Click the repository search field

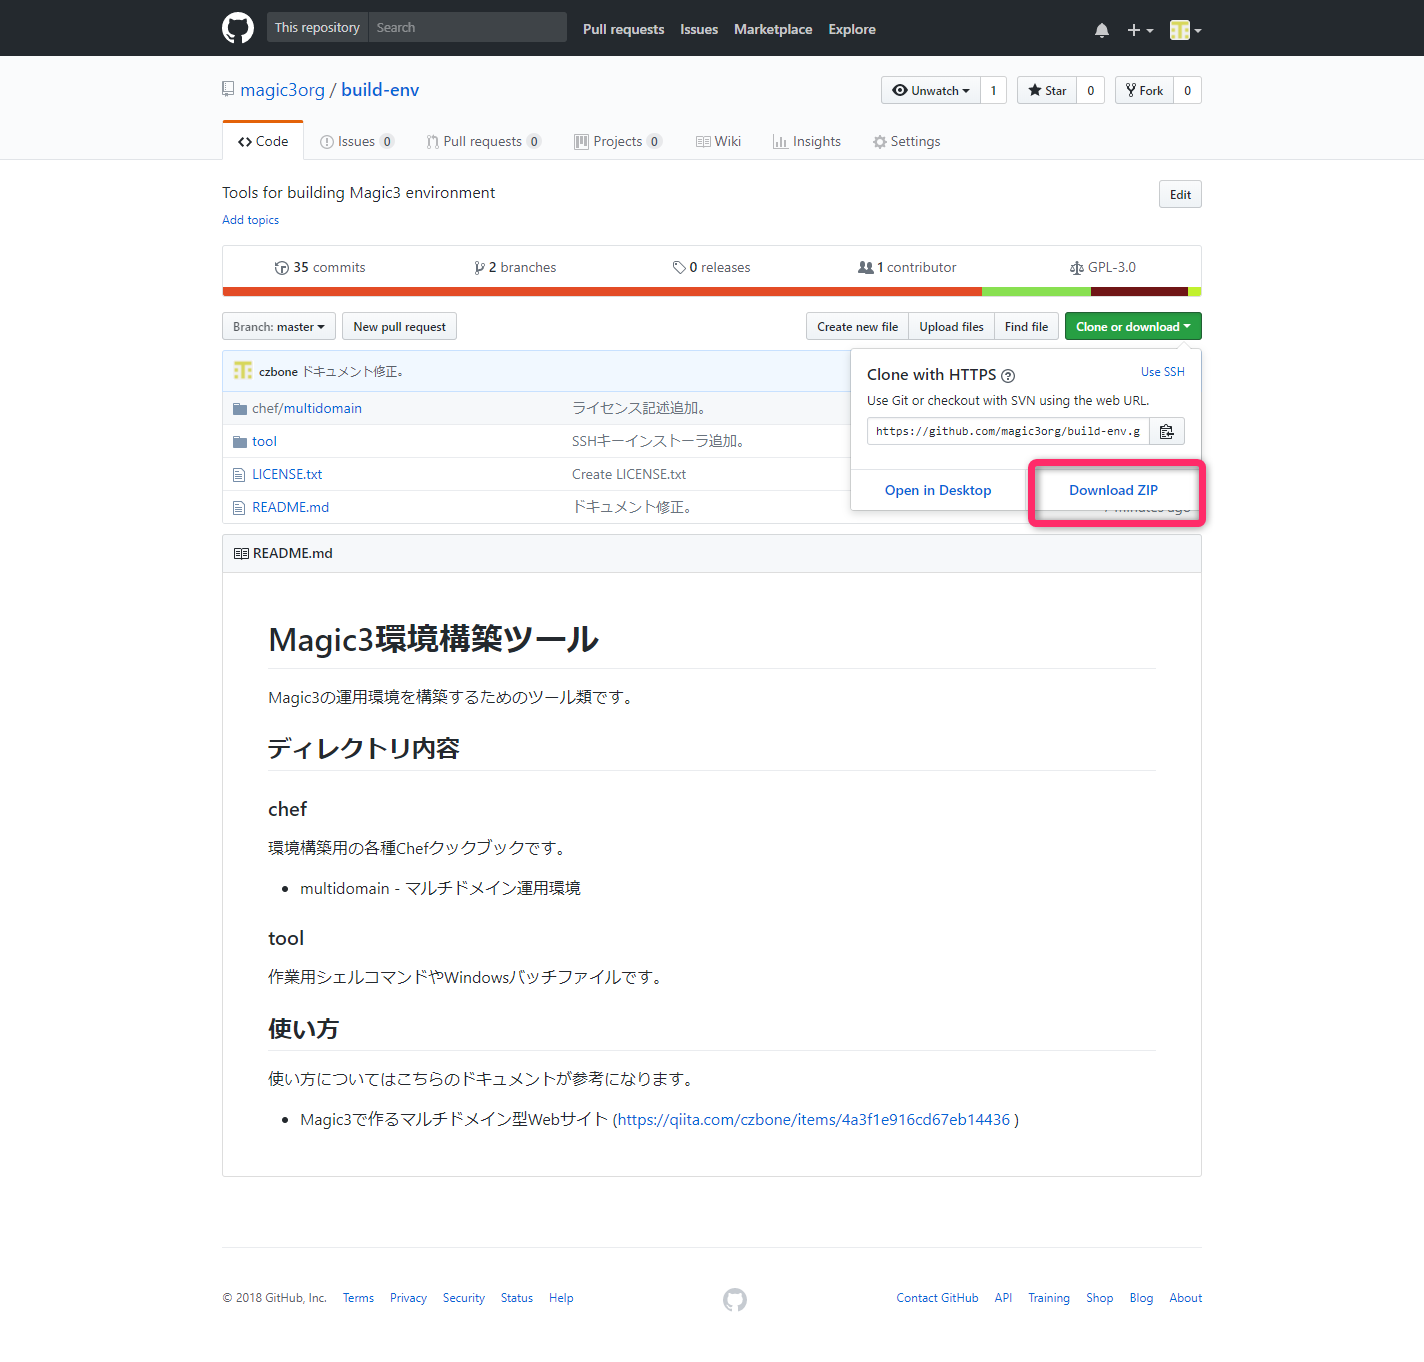click(x=467, y=27)
